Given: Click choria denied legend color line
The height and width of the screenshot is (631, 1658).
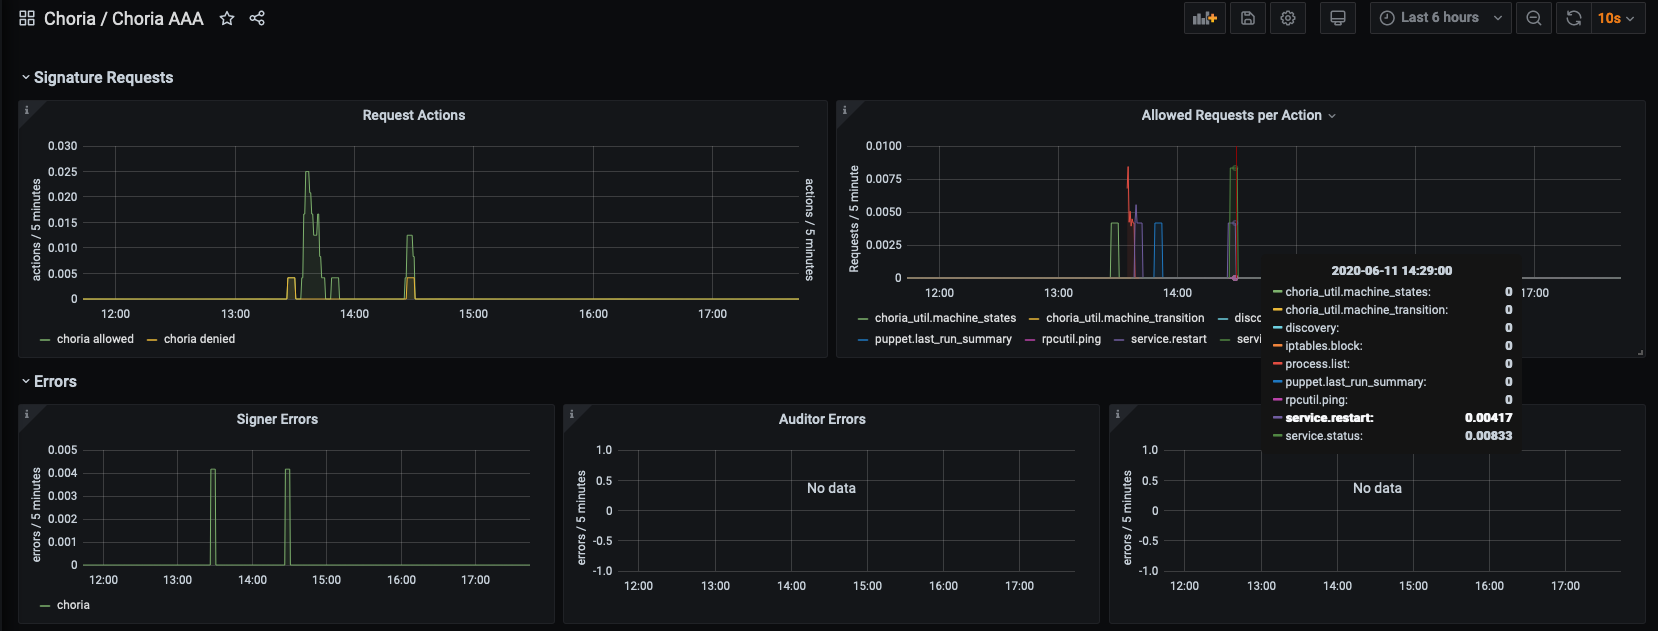Looking at the screenshot, I should click(152, 340).
